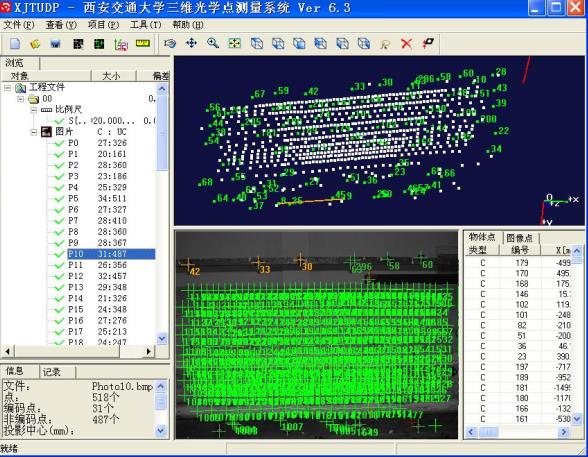Open the 查看(V) menu
Screen dimensions: 588x457
(61, 25)
